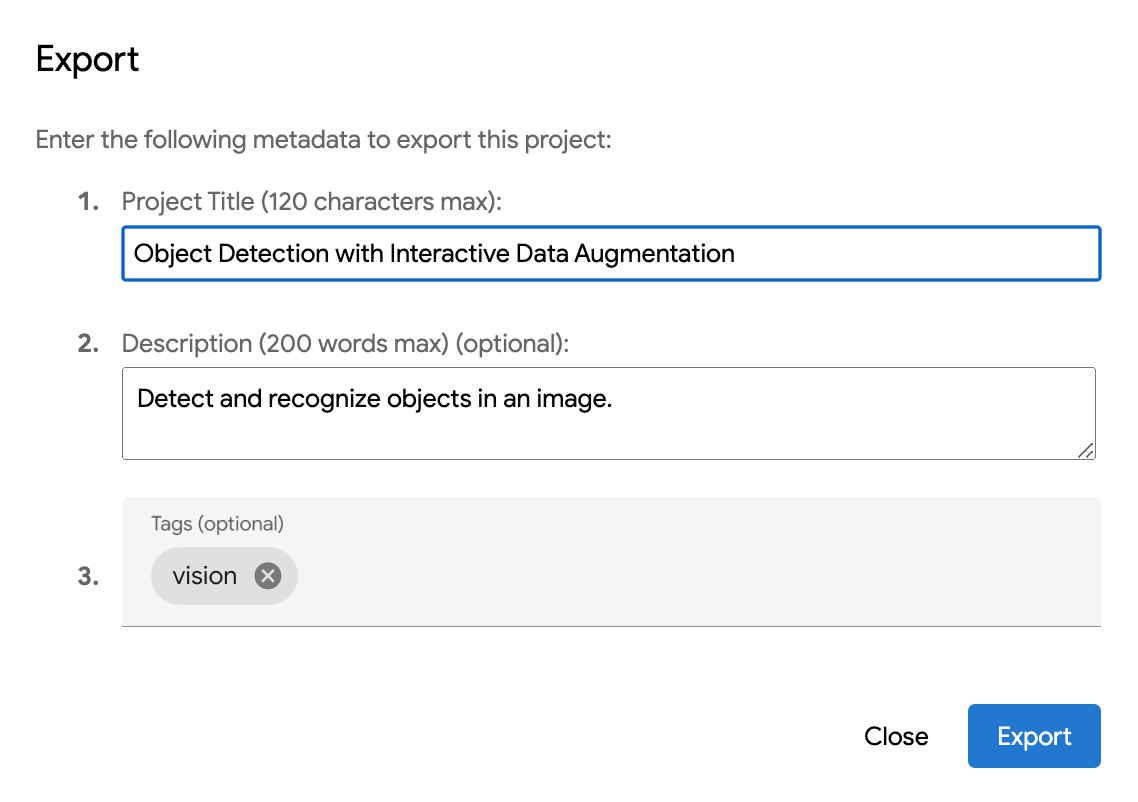Screen dimensions: 1138x802
Task: Click list number 3 marker
Action: [89, 577]
